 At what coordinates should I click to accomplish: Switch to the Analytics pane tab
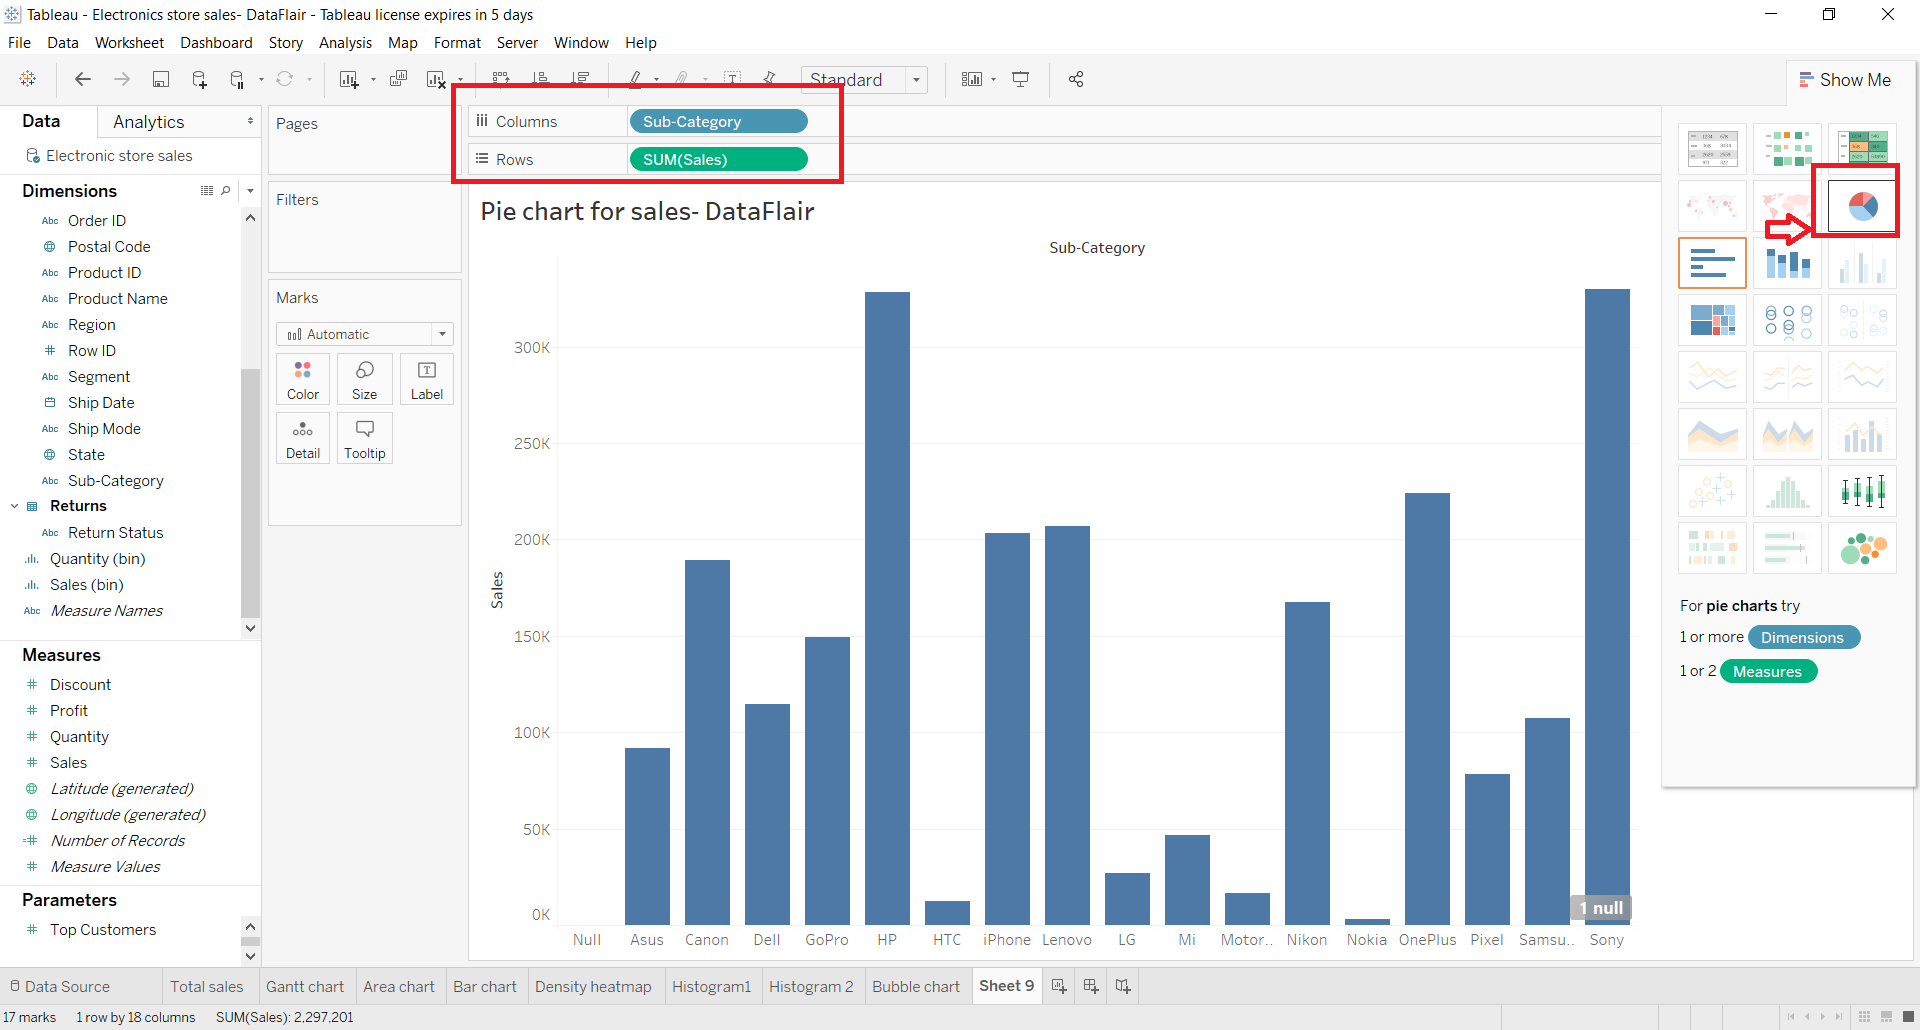(x=149, y=122)
